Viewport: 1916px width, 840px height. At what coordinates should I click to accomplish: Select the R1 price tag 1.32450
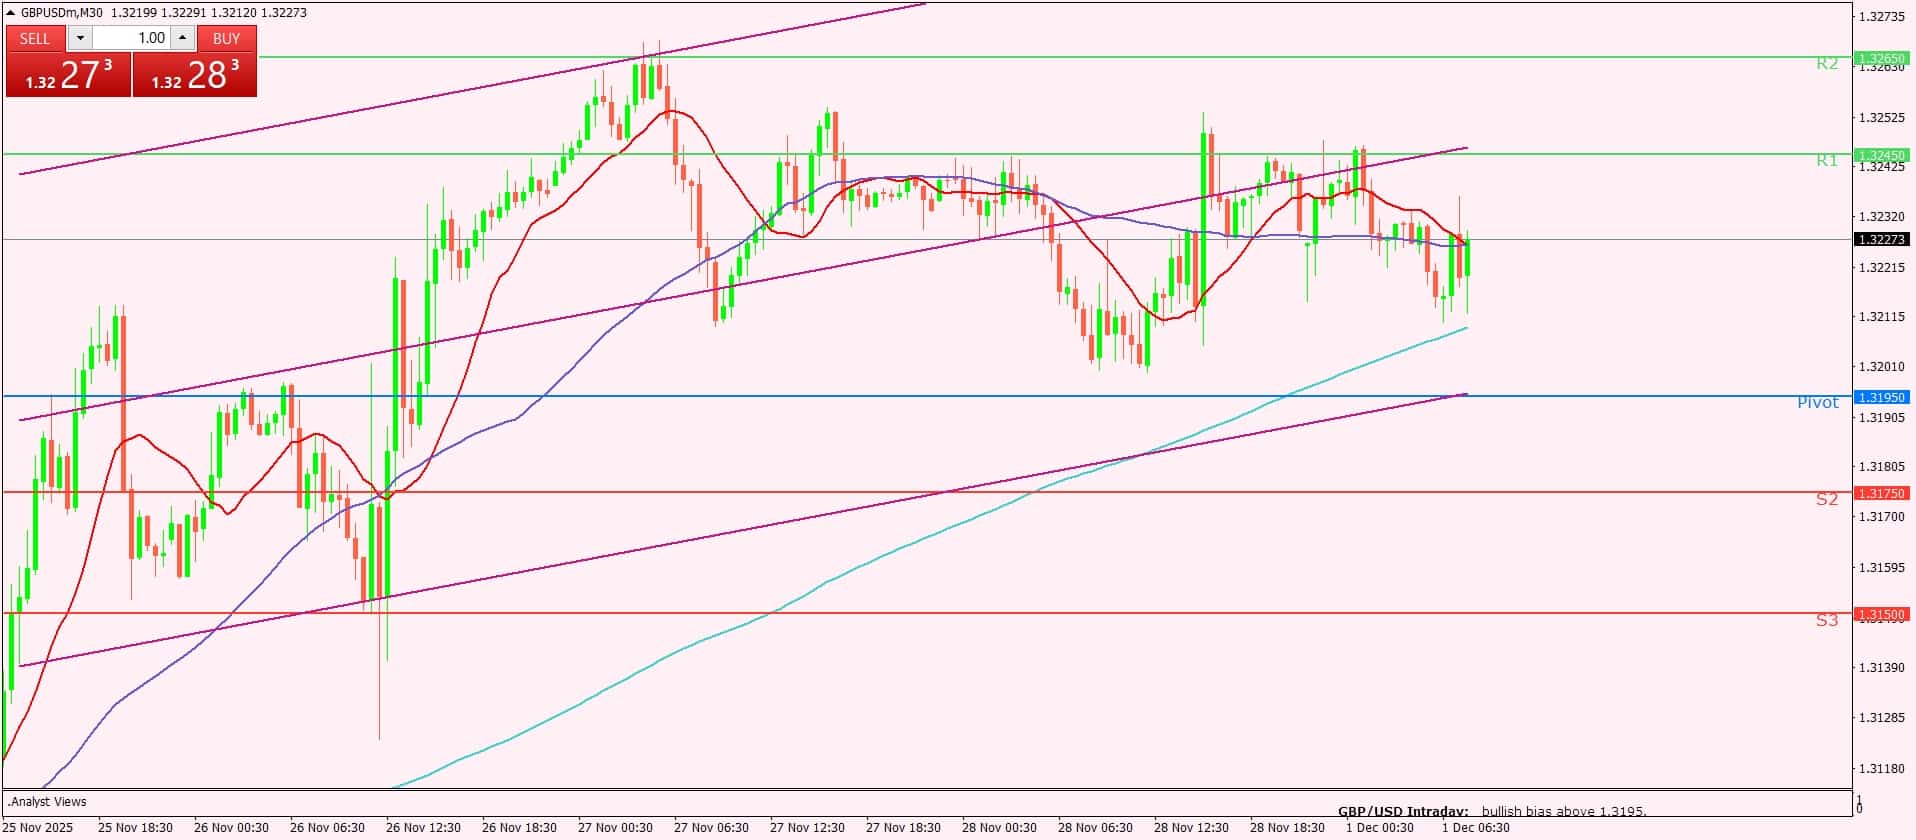1880,155
